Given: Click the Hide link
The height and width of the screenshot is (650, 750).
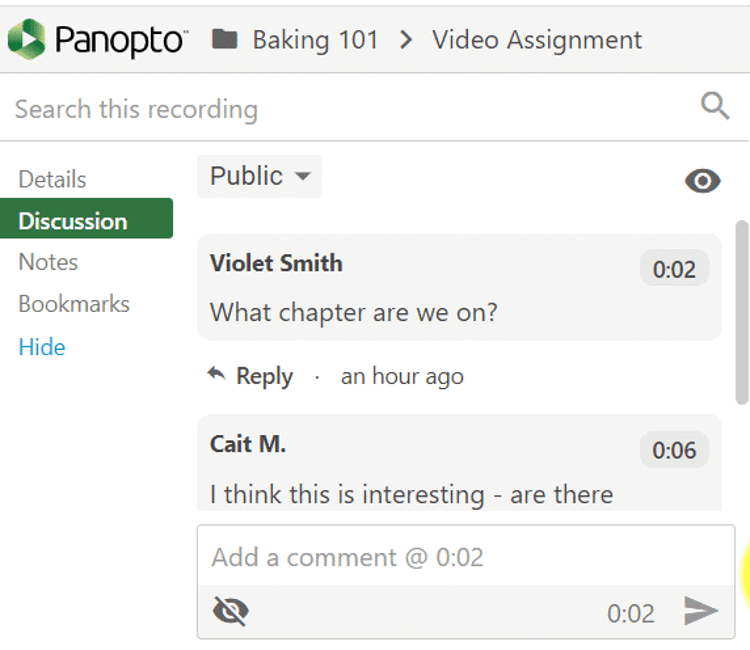Looking at the screenshot, I should (x=42, y=347).
